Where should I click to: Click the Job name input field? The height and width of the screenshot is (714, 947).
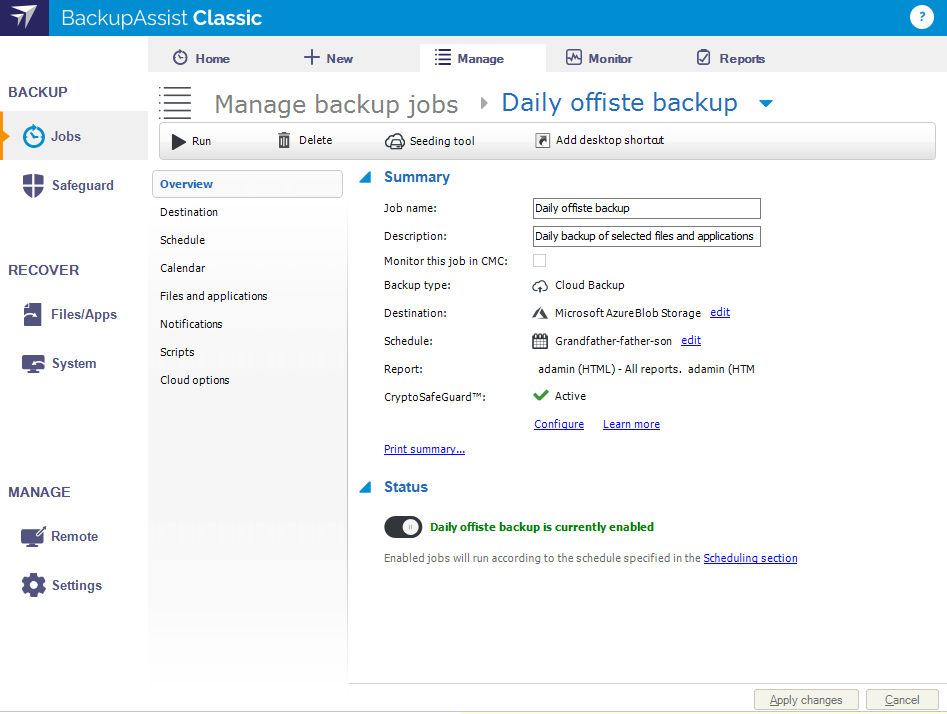(647, 208)
